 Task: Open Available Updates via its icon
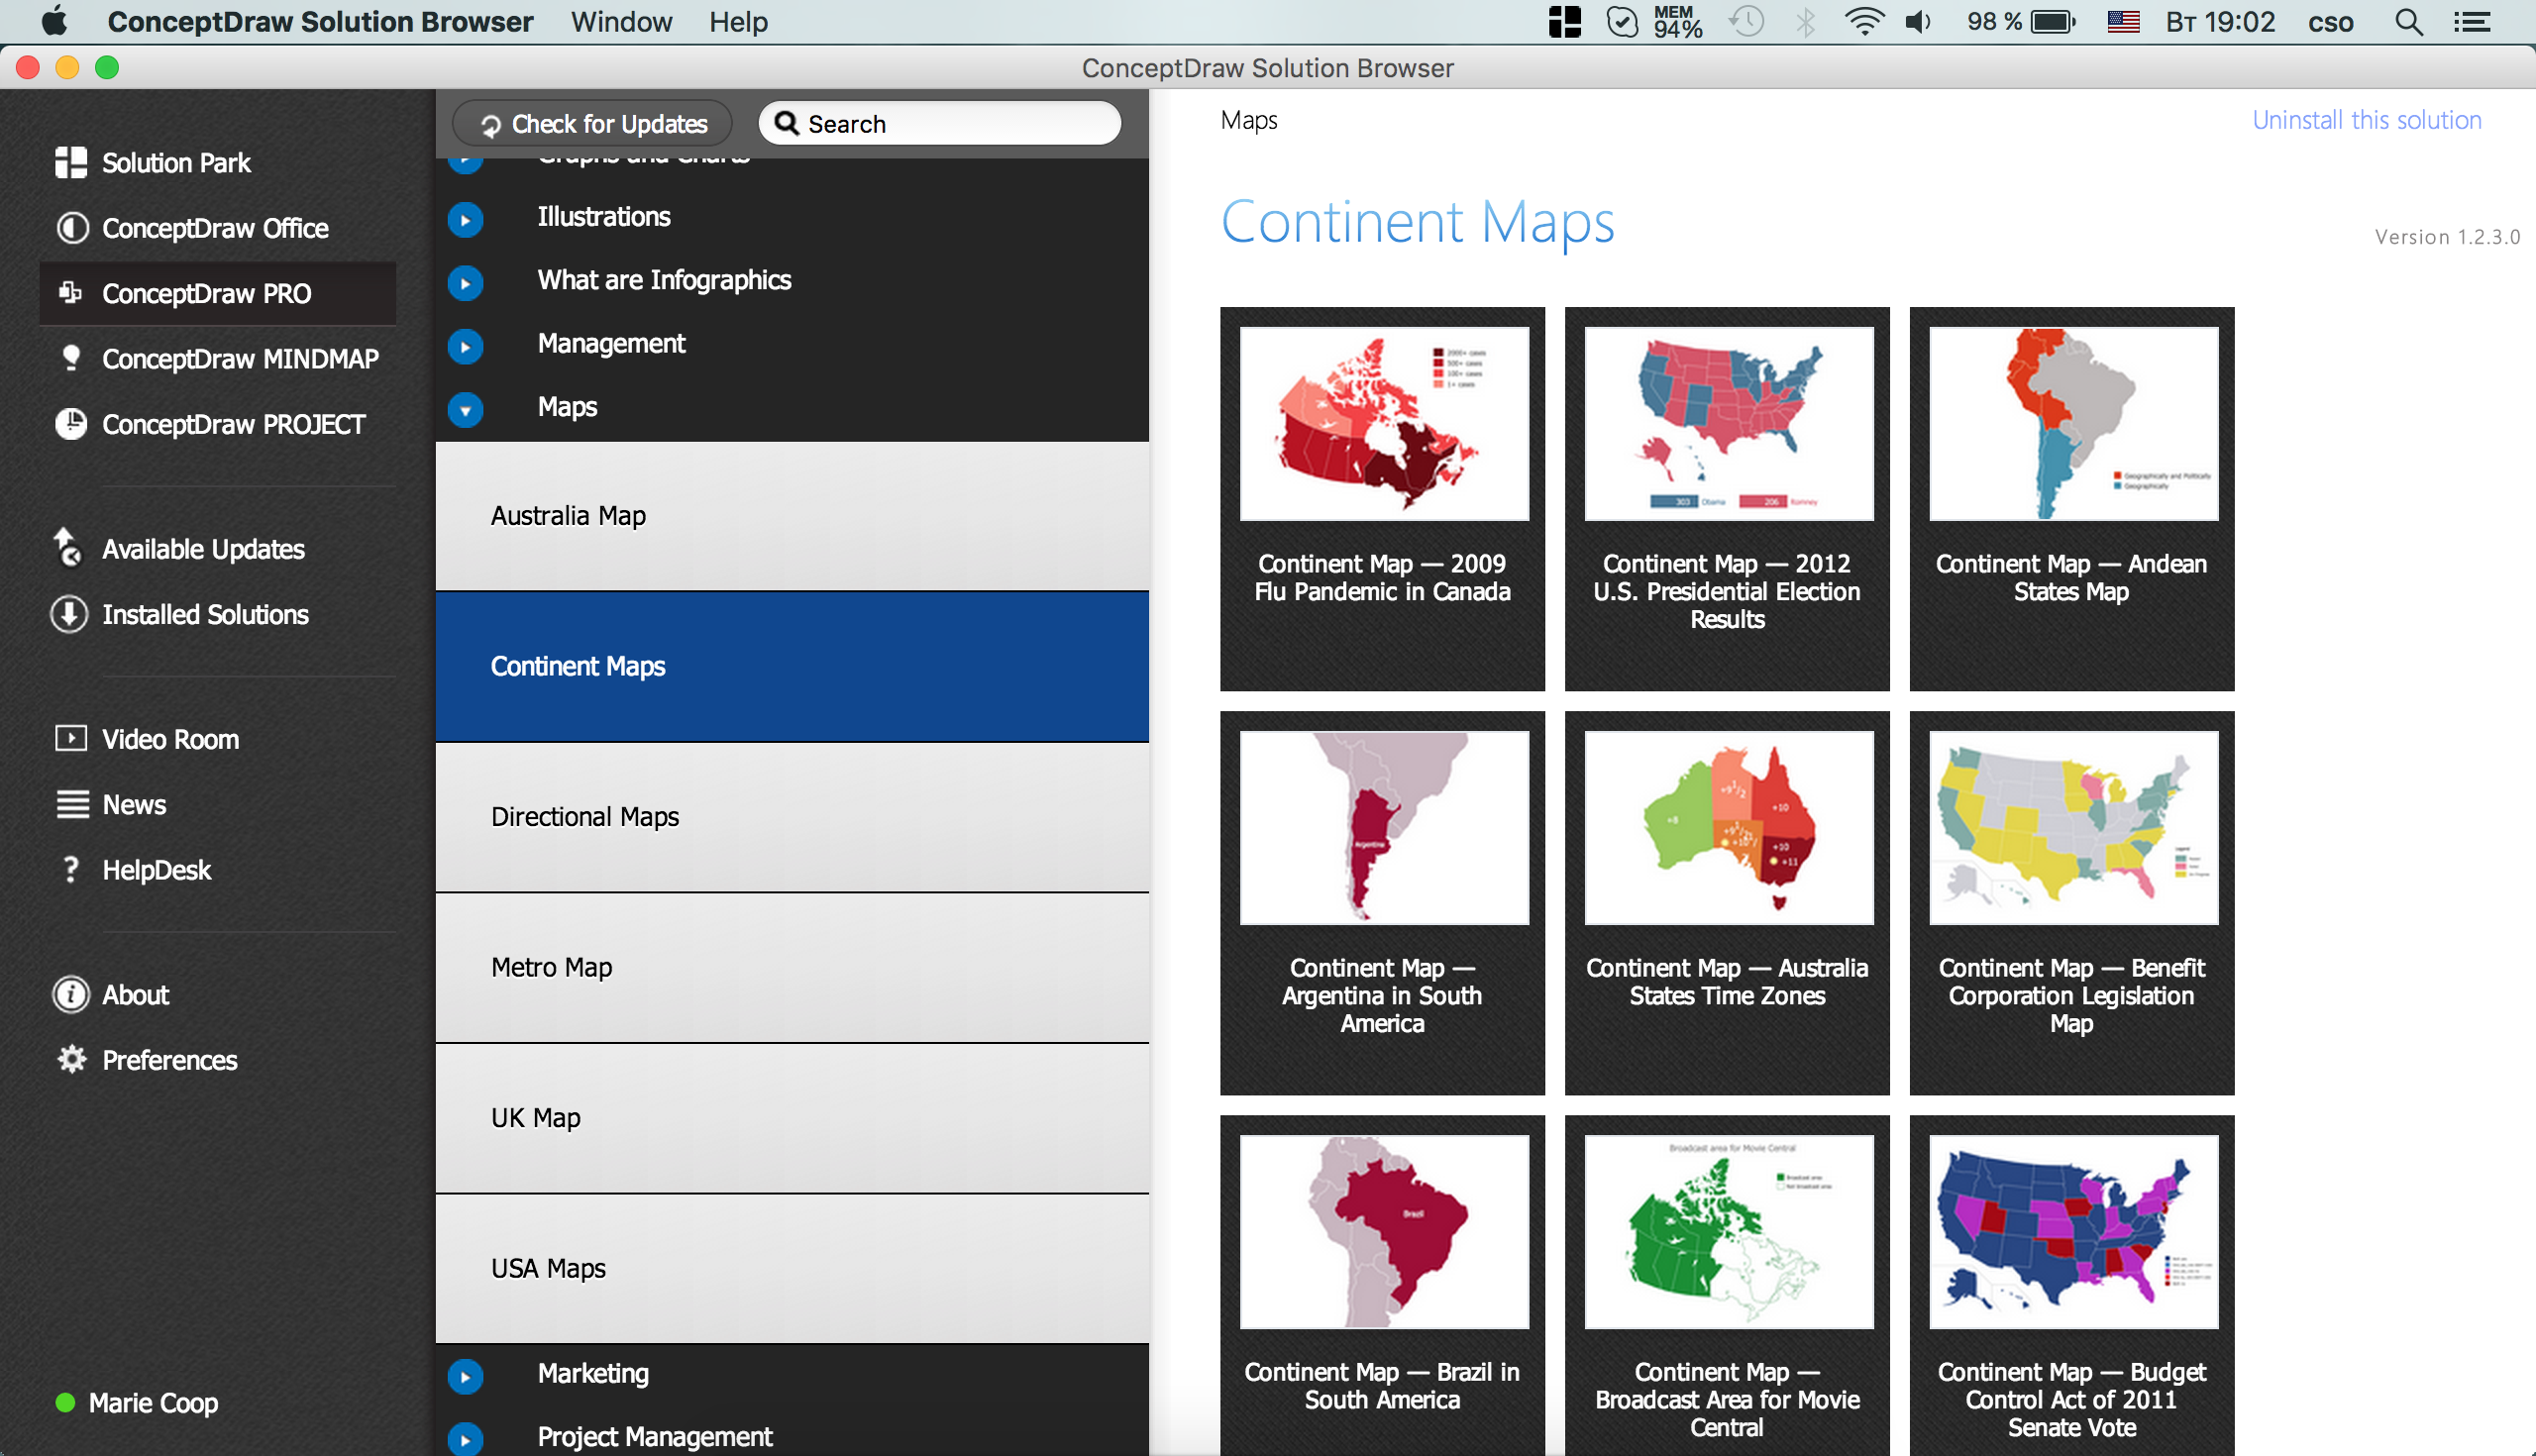pos(68,548)
